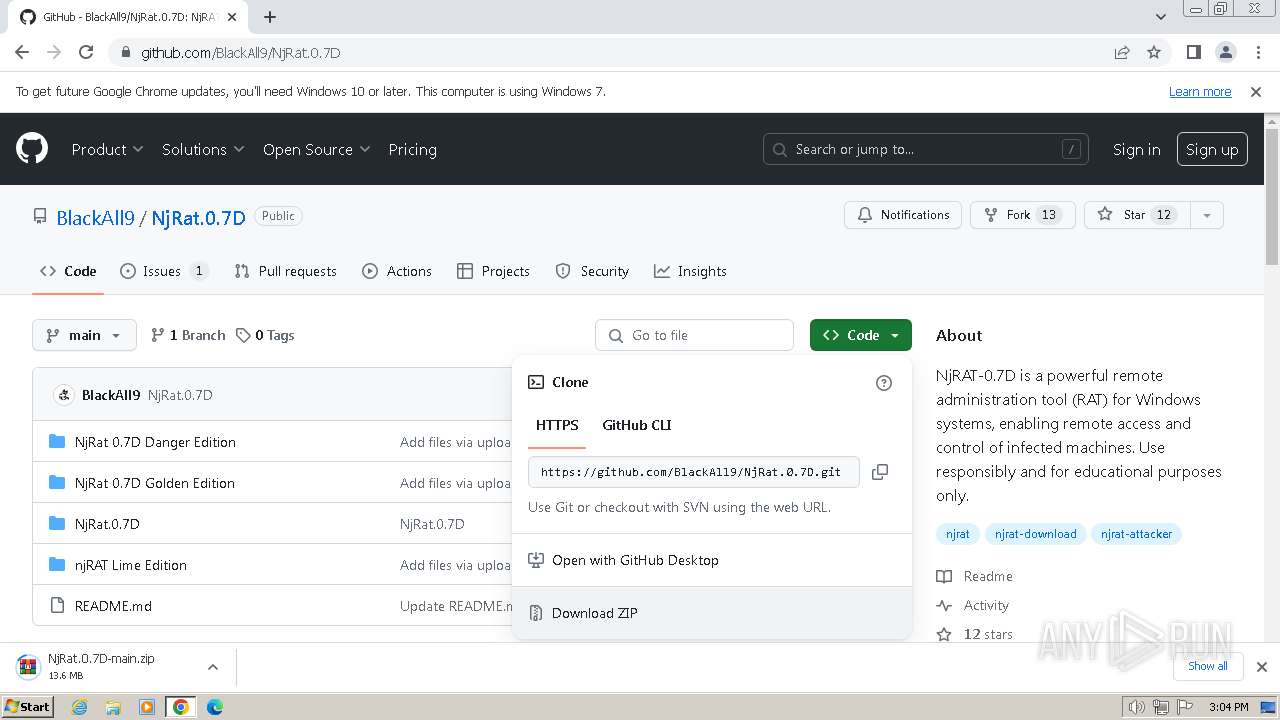Close the downloads bar
The image size is (1280, 720).
[1262, 667]
